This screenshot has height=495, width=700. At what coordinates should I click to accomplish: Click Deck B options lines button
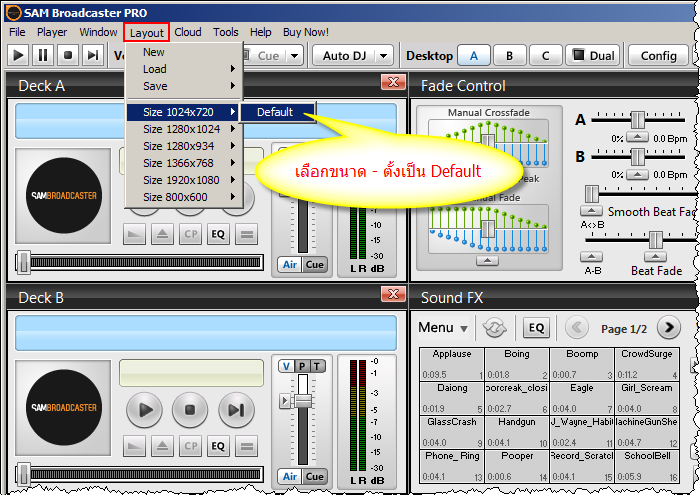246,446
